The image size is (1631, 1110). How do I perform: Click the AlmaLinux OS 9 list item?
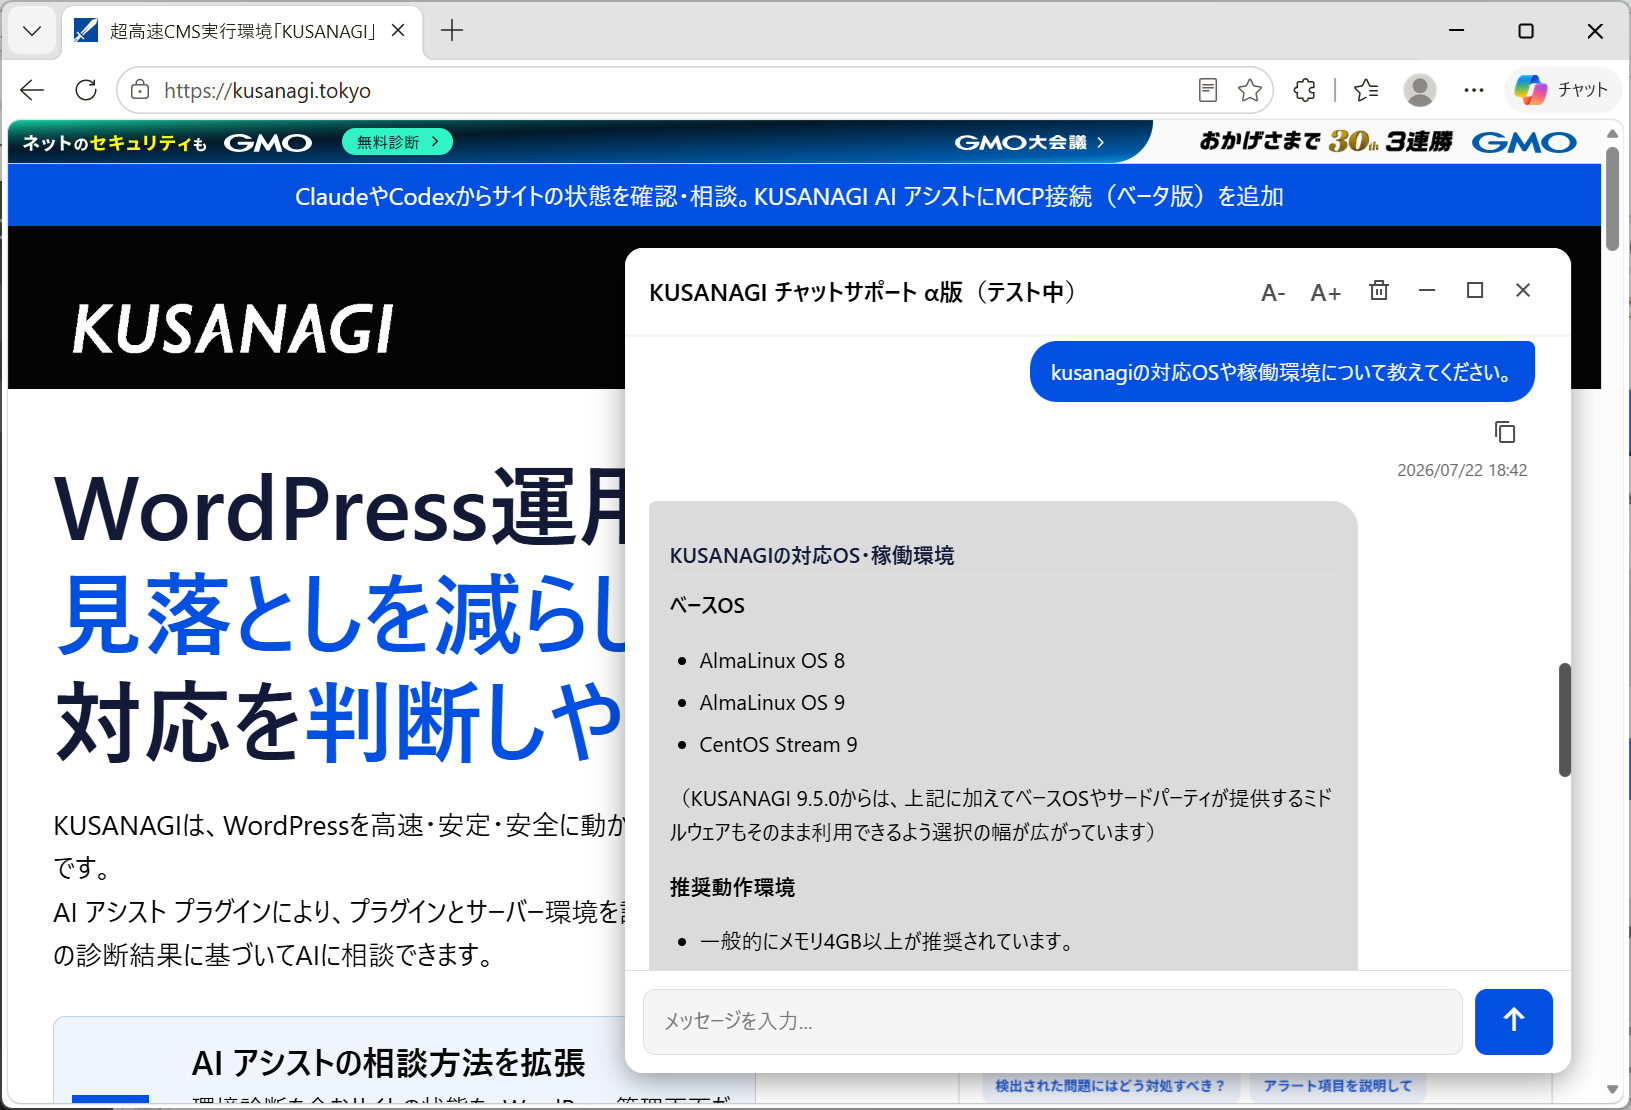click(772, 703)
